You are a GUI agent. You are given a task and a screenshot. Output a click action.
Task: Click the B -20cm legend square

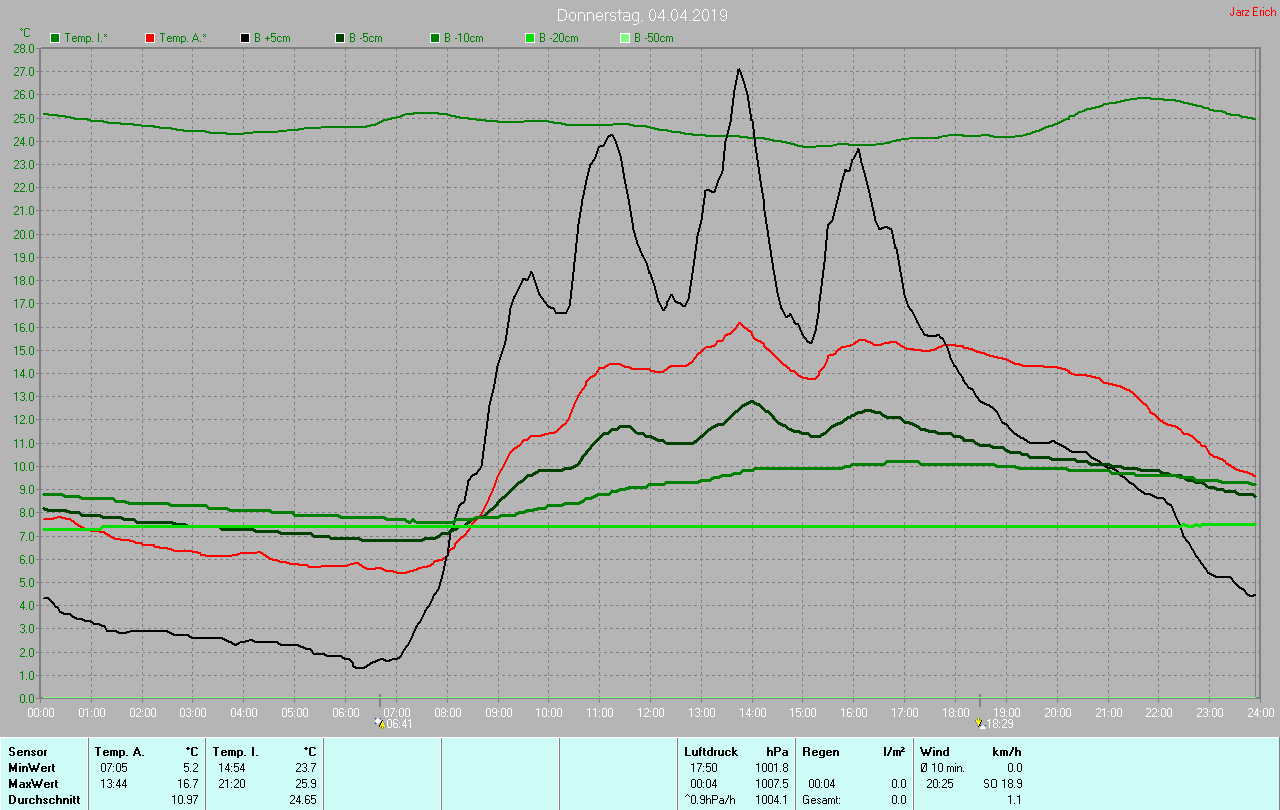[530, 38]
